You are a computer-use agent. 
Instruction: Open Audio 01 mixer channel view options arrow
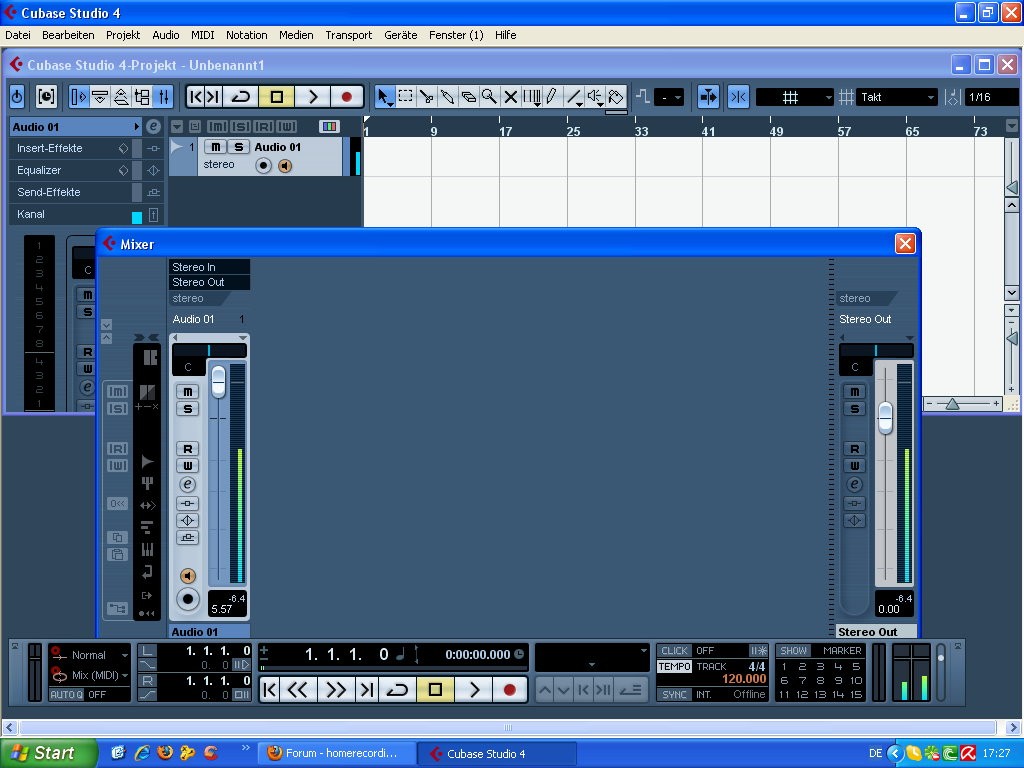coord(243,338)
